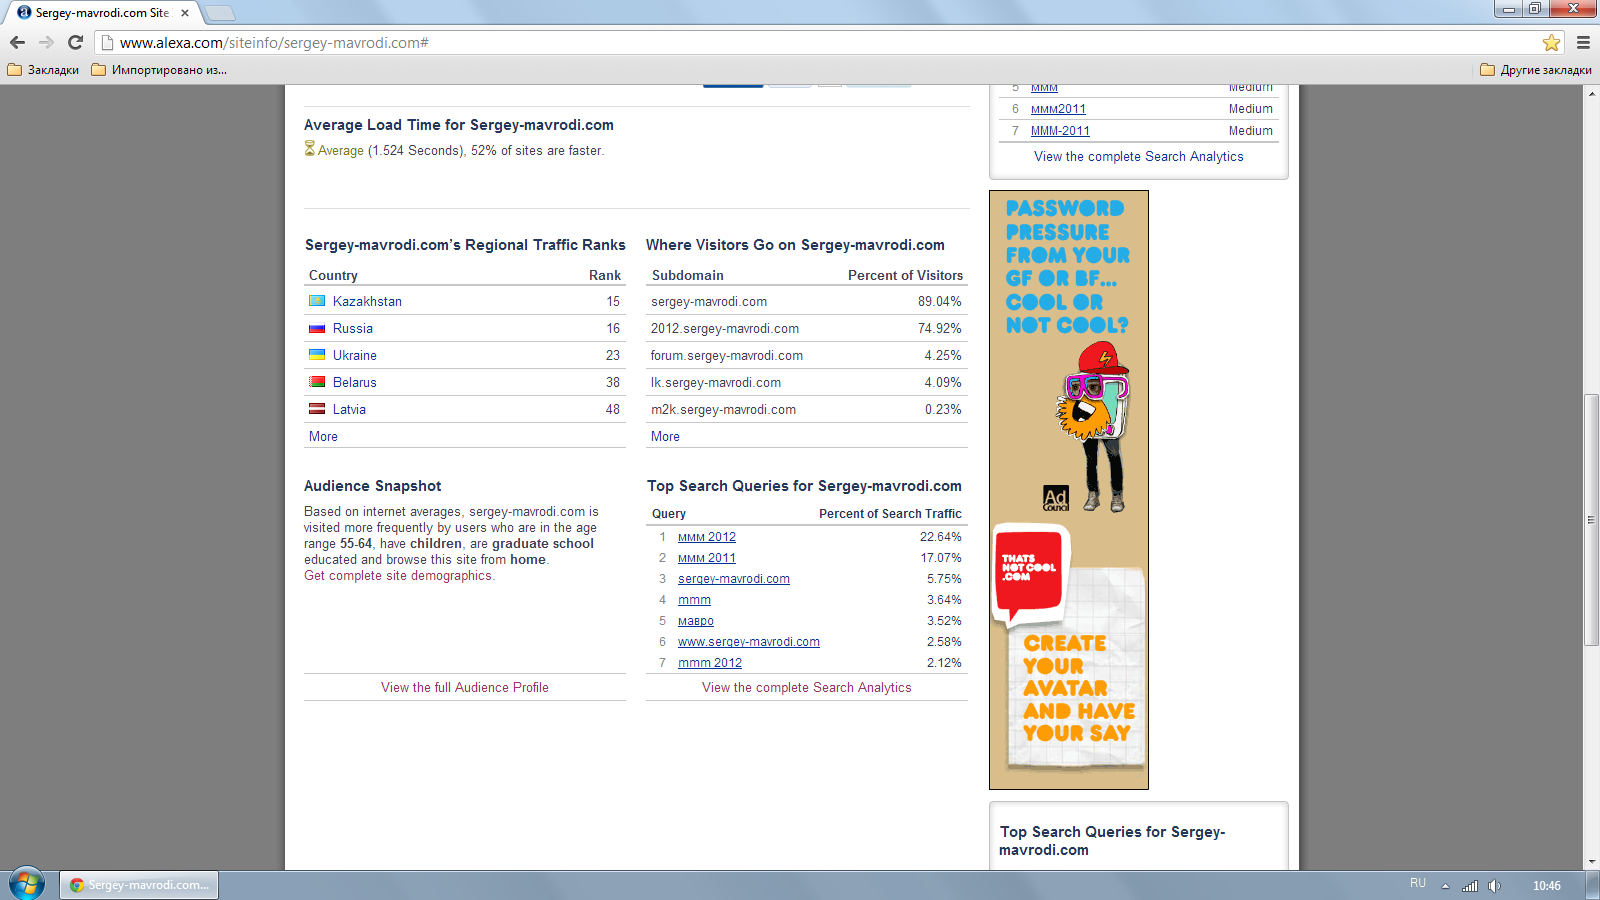
Task: Click the network signal tray icon
Action: click(x=1470, y=886)
